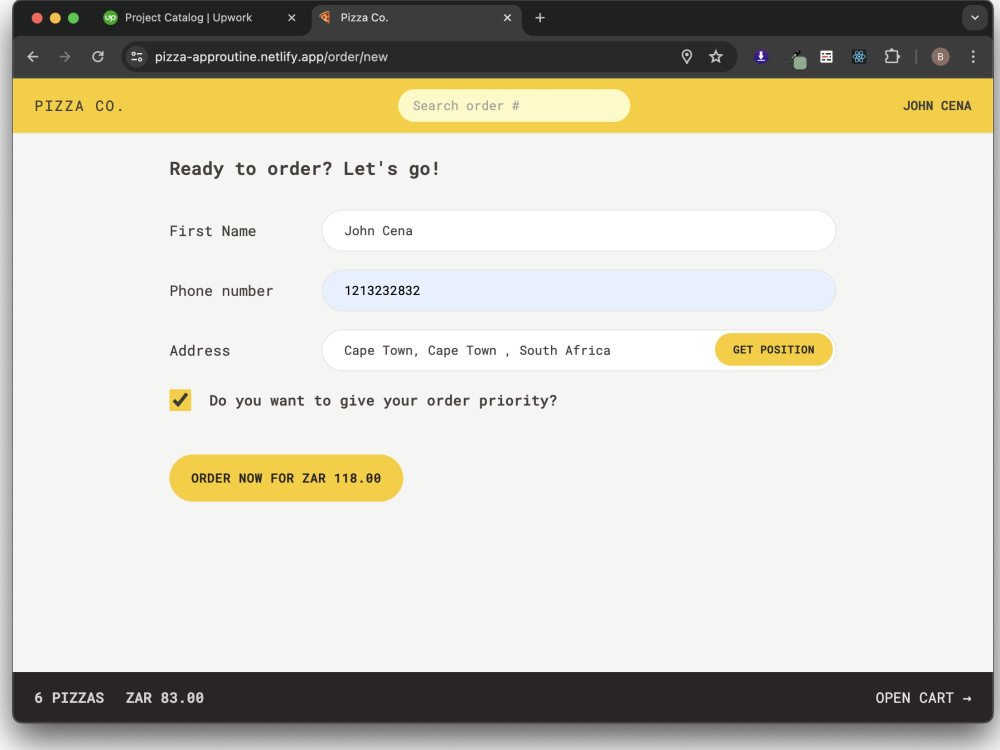The width and height of the screenshot is (1000, 750).
Task: Click the 'Ready to order? Let's go!' heading
Action: [304, 169]
